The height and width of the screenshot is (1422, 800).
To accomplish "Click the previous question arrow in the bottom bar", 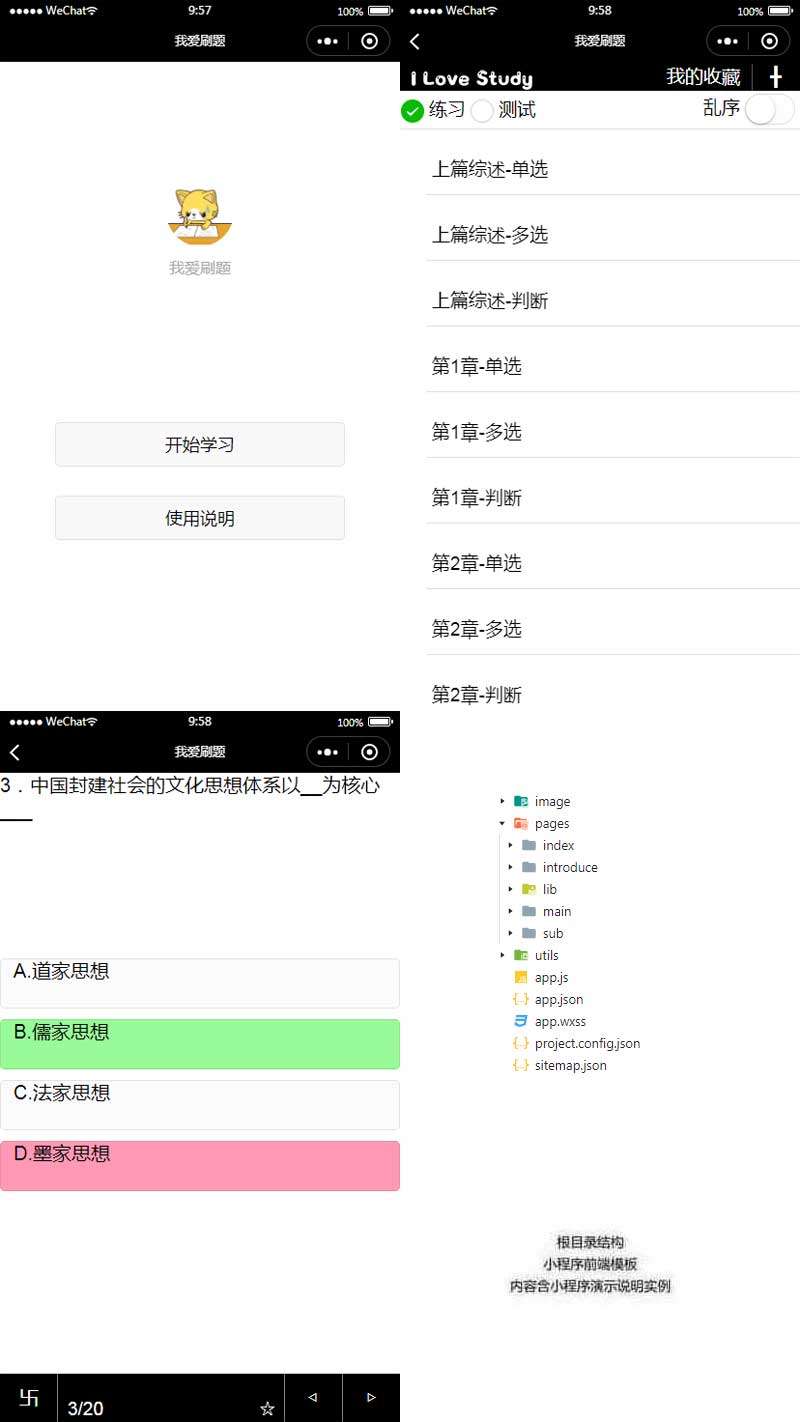I will tap(314, 1397).
